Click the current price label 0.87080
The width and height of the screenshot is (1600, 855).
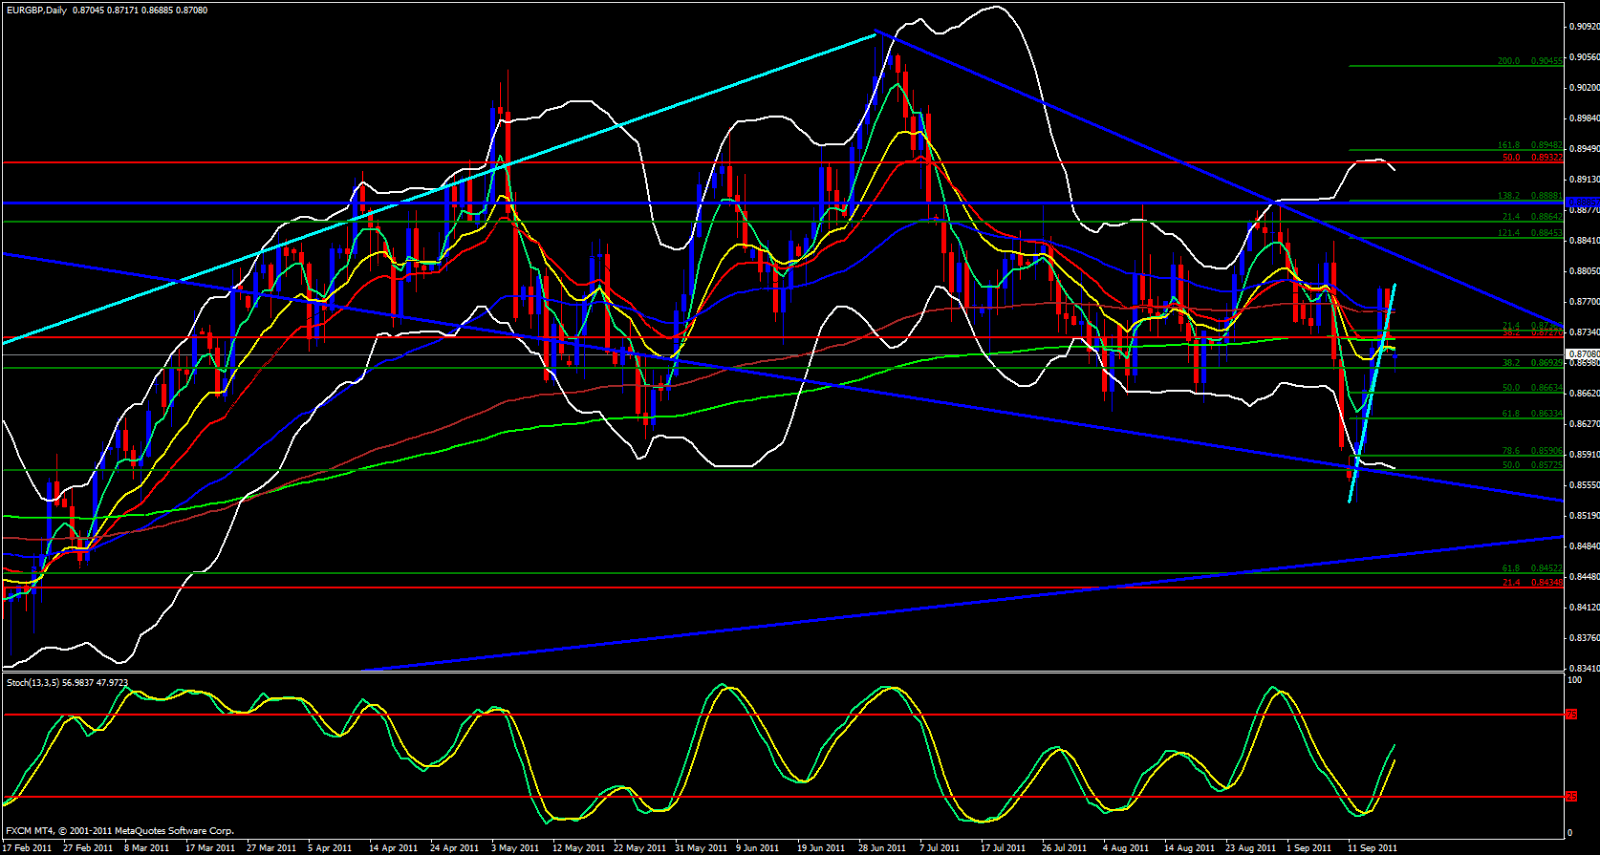click(x=1583, y=354)
